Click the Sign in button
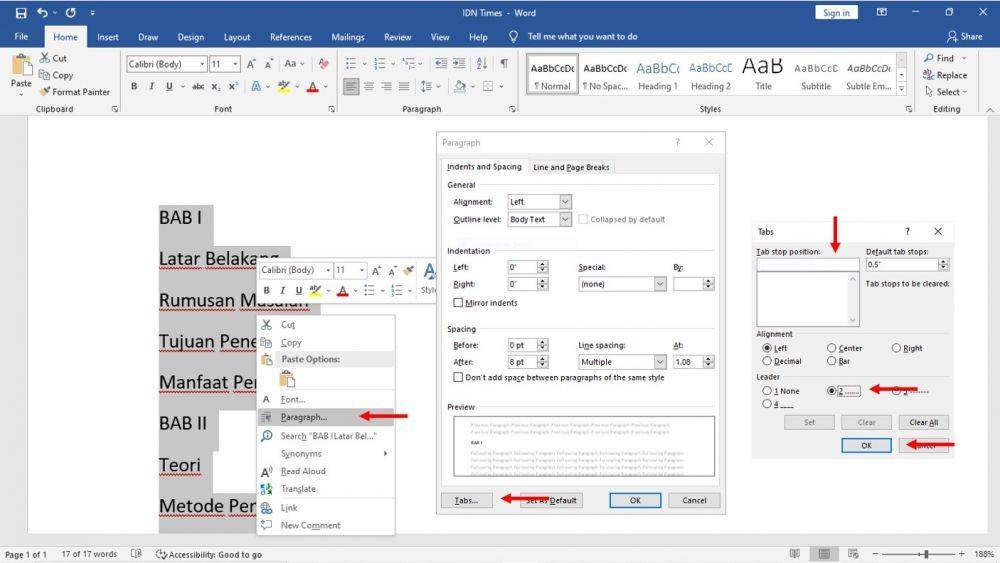Screen dimensions: 1000x563 click(x=836, y=13)
